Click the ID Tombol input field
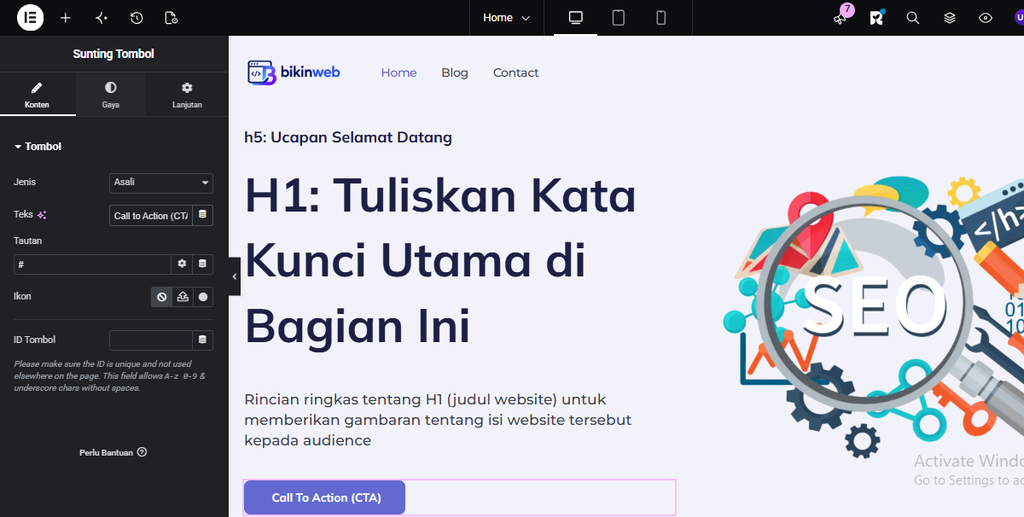This screenshot has height=517, width=1024. point(151,340)
